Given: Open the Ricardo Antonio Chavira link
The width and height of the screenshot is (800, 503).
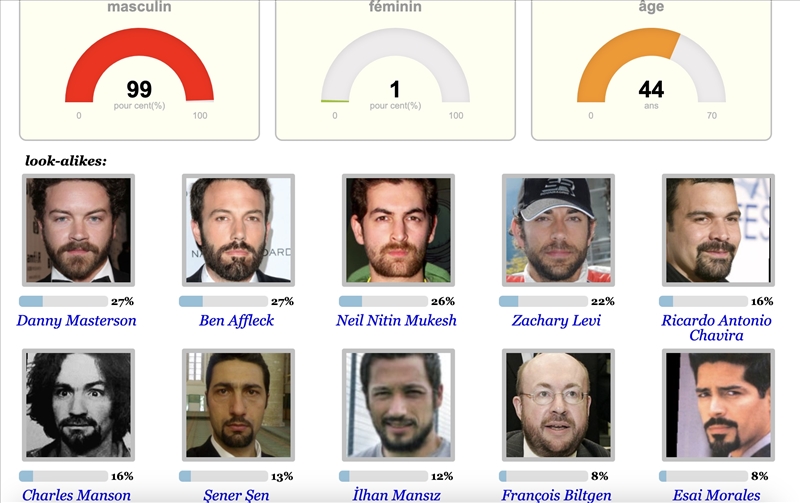Looking at the screenshot, I should click(716, 328).
